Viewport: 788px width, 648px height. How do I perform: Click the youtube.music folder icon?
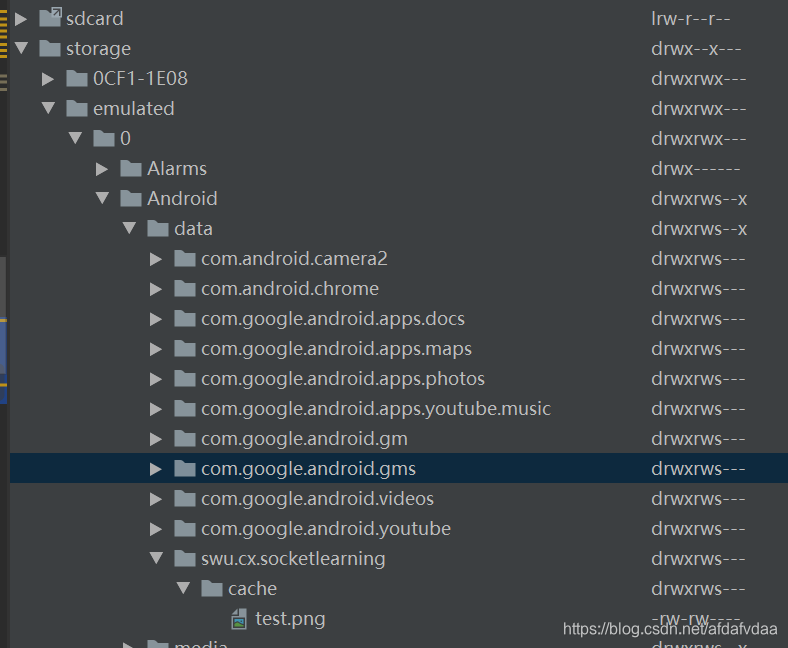(185, 408)
